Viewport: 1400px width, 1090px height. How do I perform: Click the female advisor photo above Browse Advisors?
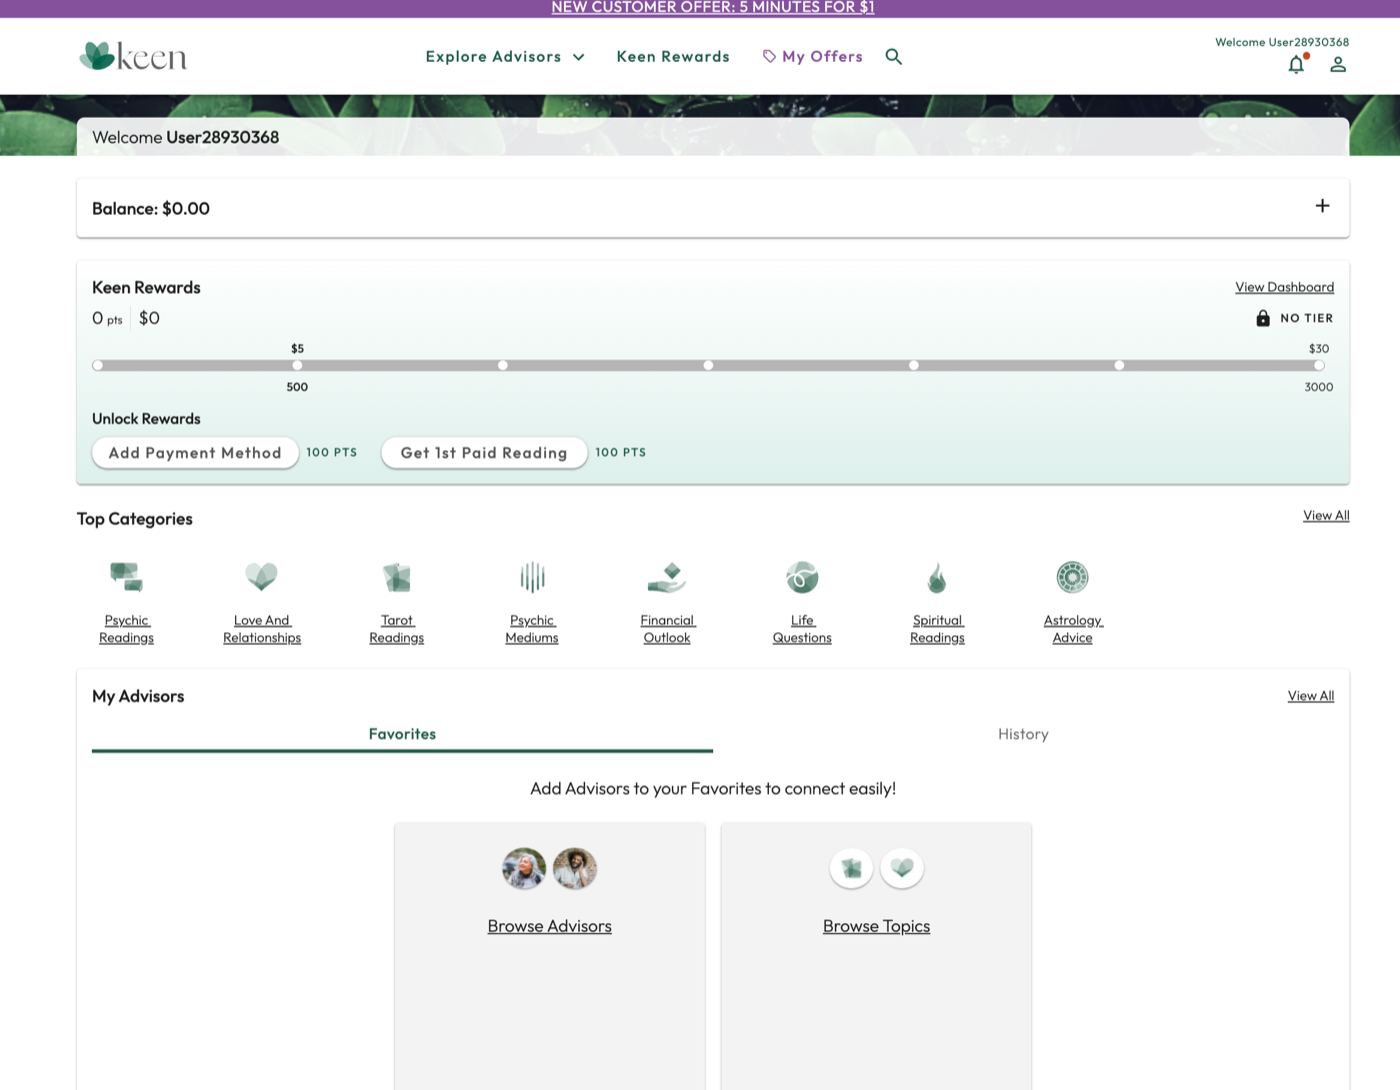tap(524, 868)
